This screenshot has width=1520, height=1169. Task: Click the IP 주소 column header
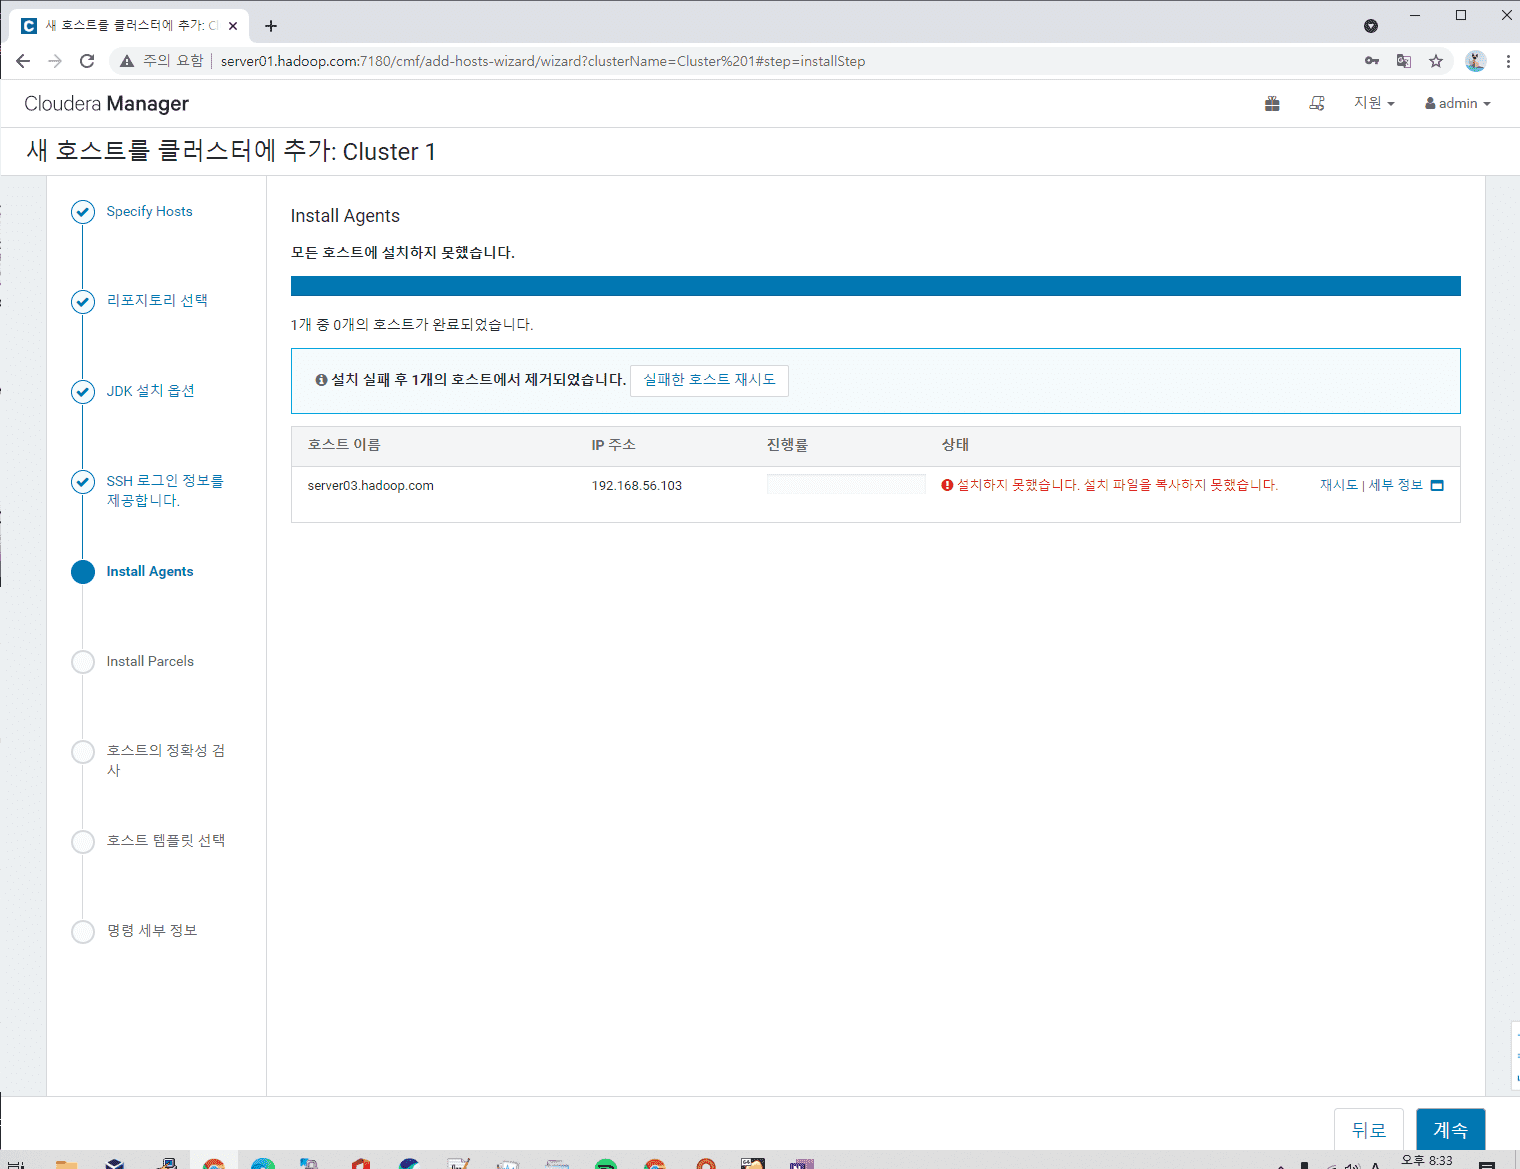click(613, 445)
